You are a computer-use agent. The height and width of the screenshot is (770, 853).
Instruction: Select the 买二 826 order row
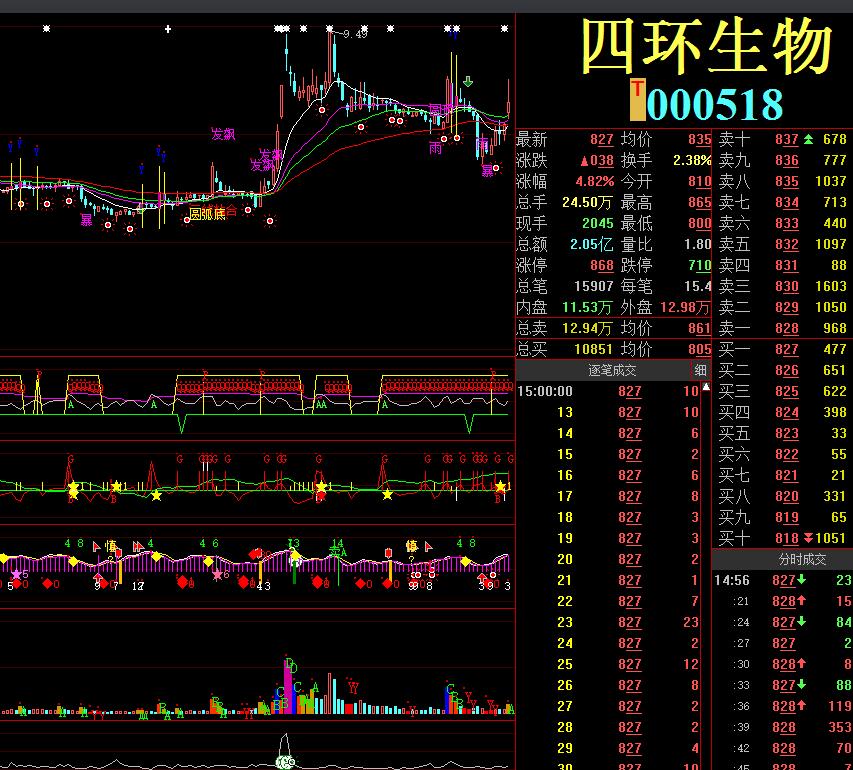pyautogui.click(x=782, y=370)
